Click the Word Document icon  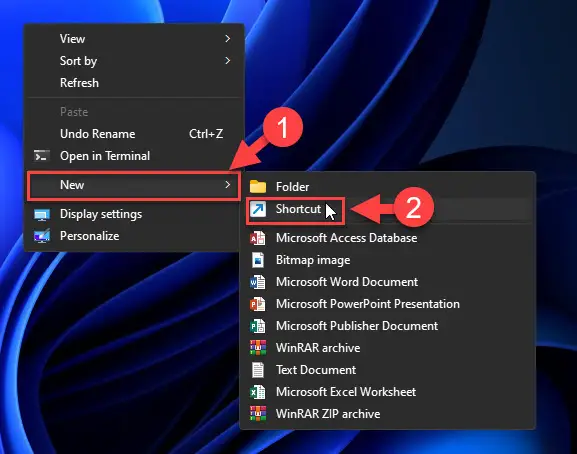pyautogui.click(x=258, y=282)
